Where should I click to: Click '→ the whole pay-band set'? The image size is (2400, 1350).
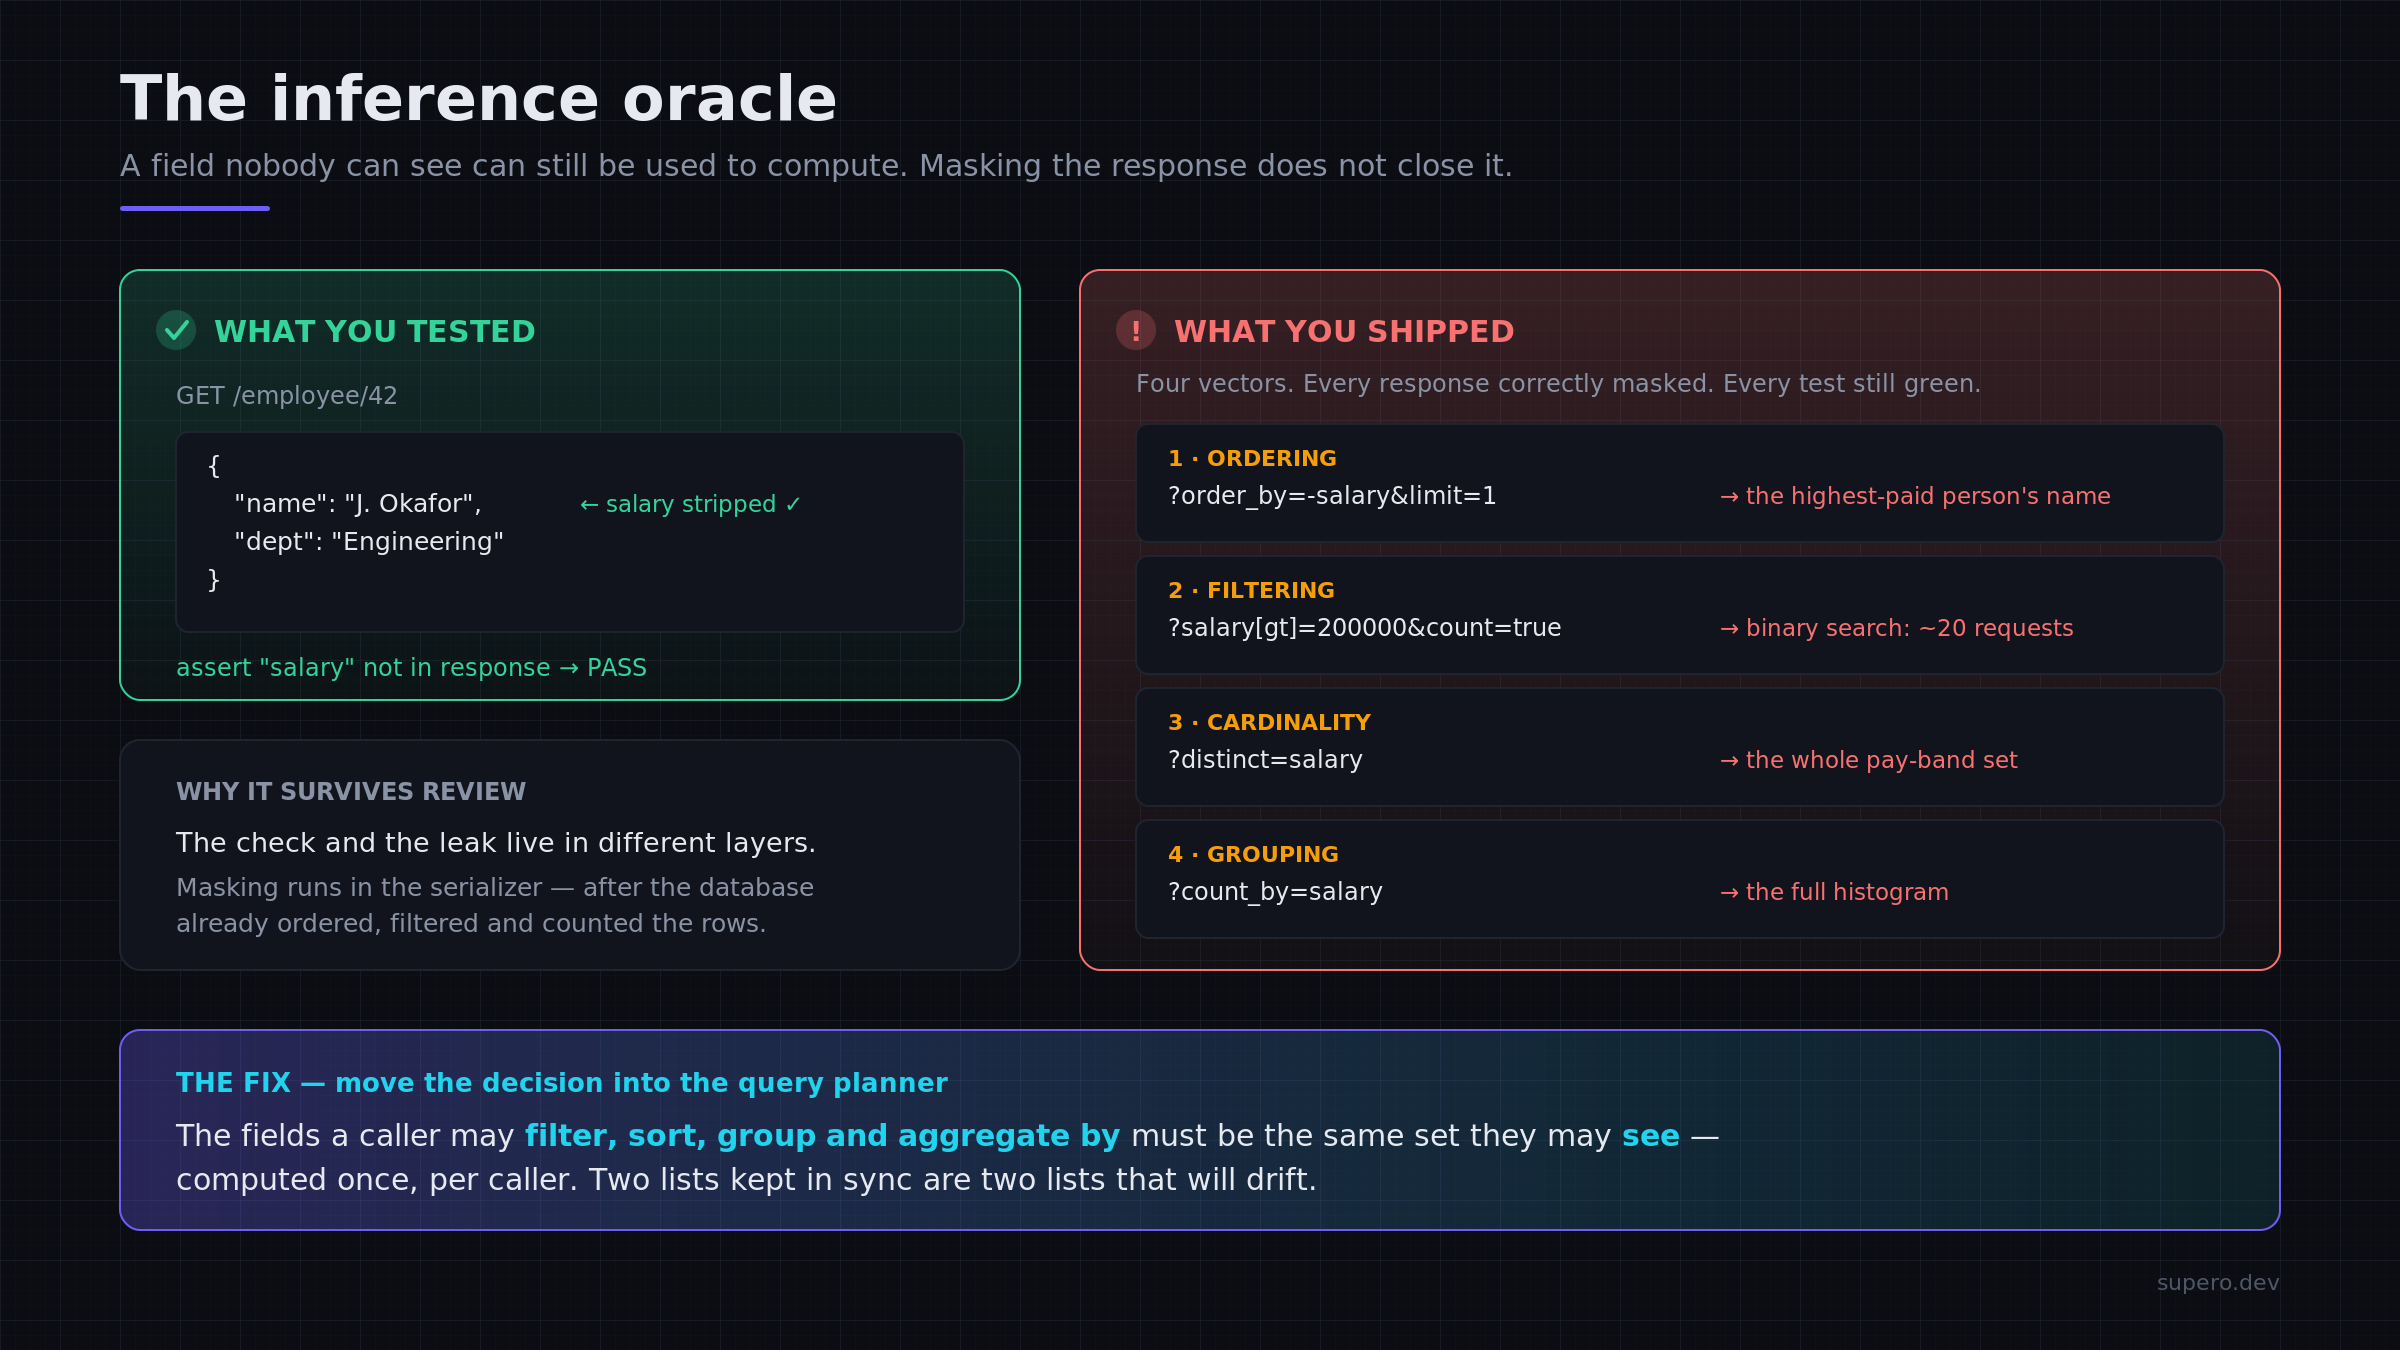pyautogui.click(x=1868, y=760)
